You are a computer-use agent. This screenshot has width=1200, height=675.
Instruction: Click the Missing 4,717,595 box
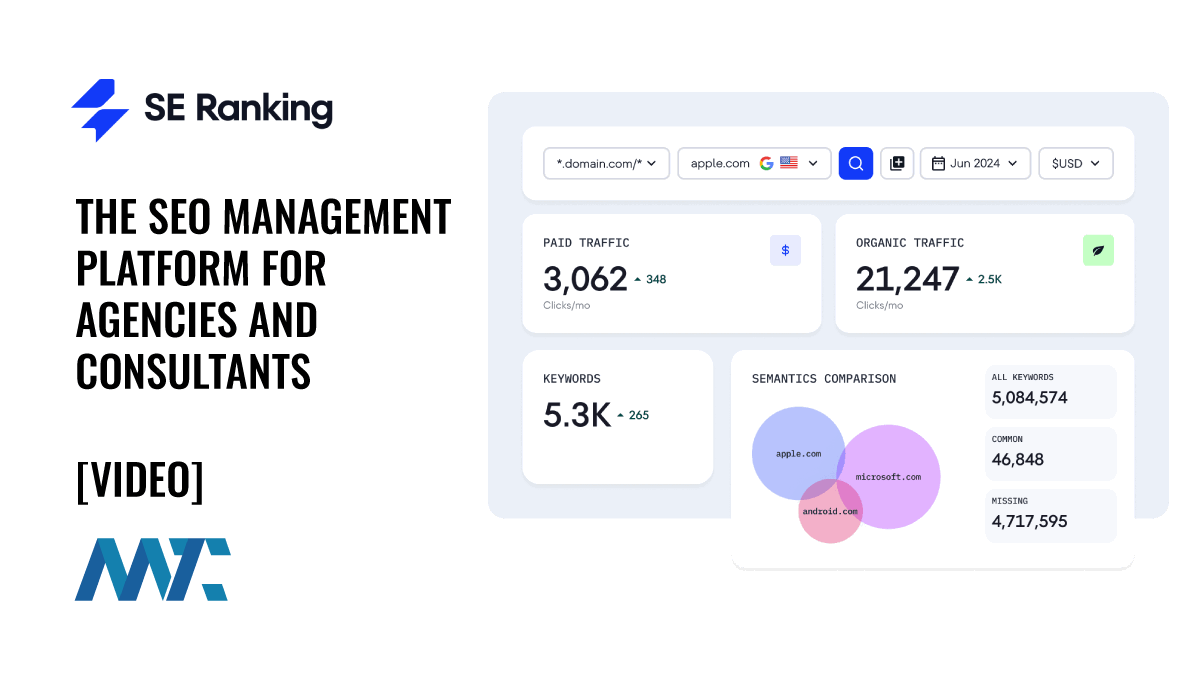coord(1051,515)
